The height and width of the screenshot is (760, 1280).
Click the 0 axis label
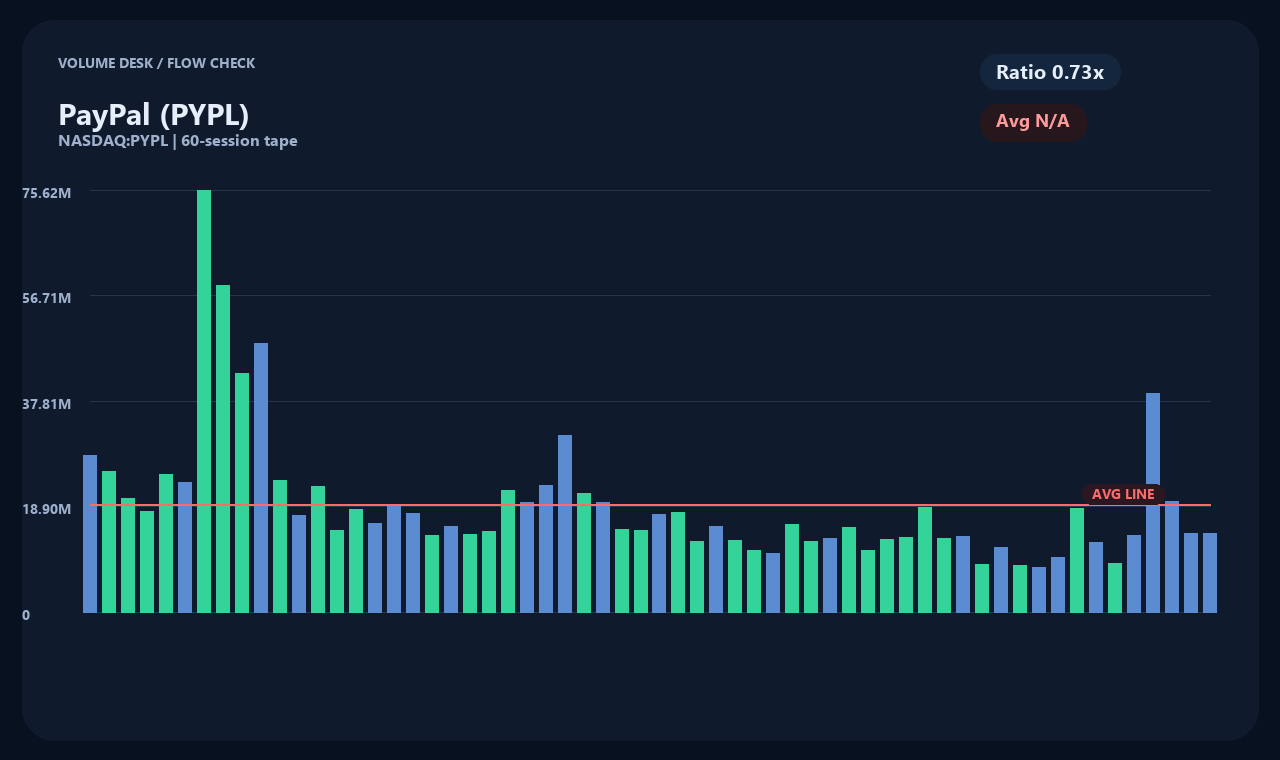(26, 615)
